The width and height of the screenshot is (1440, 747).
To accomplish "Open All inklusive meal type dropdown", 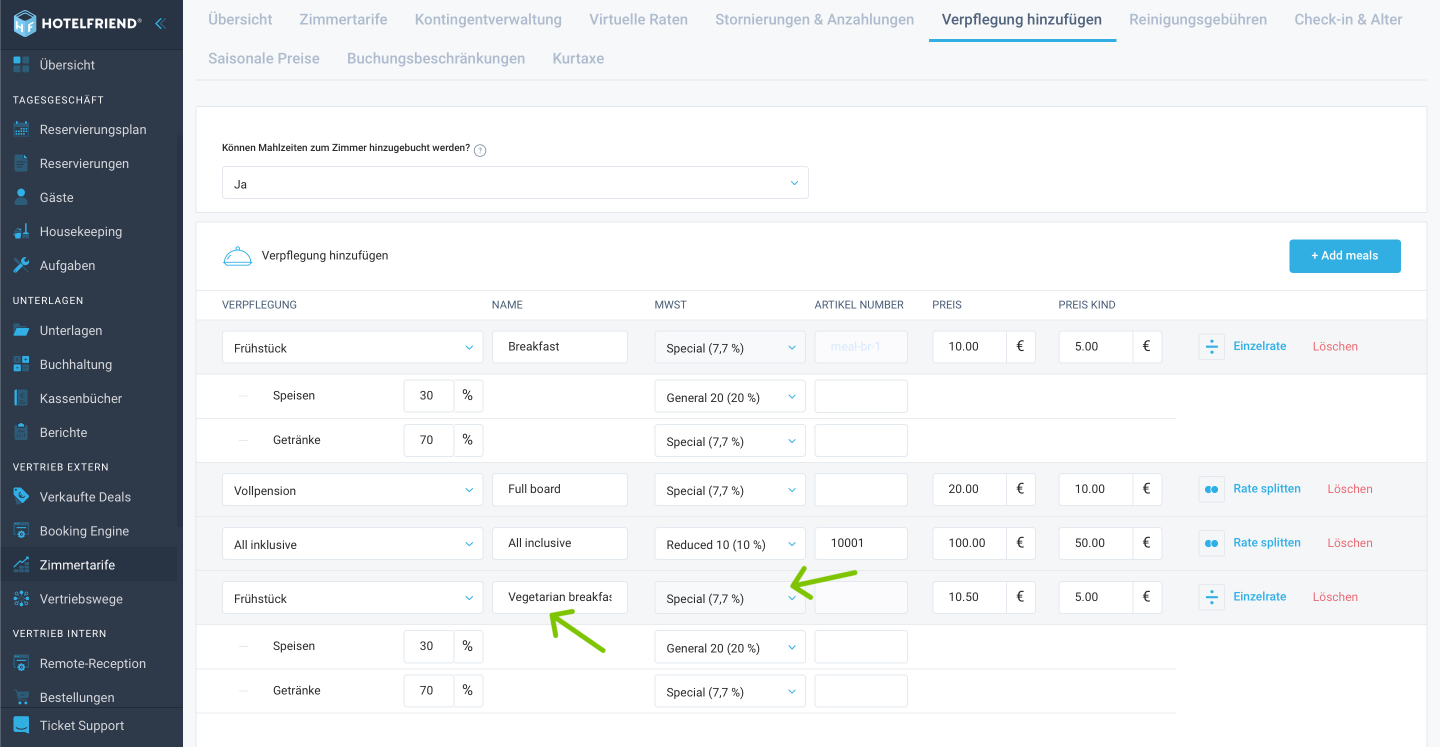I will 352,543.
